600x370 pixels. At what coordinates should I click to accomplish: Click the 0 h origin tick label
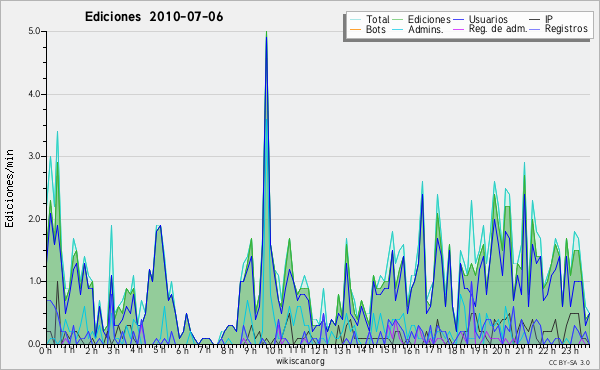coord(46,351)
